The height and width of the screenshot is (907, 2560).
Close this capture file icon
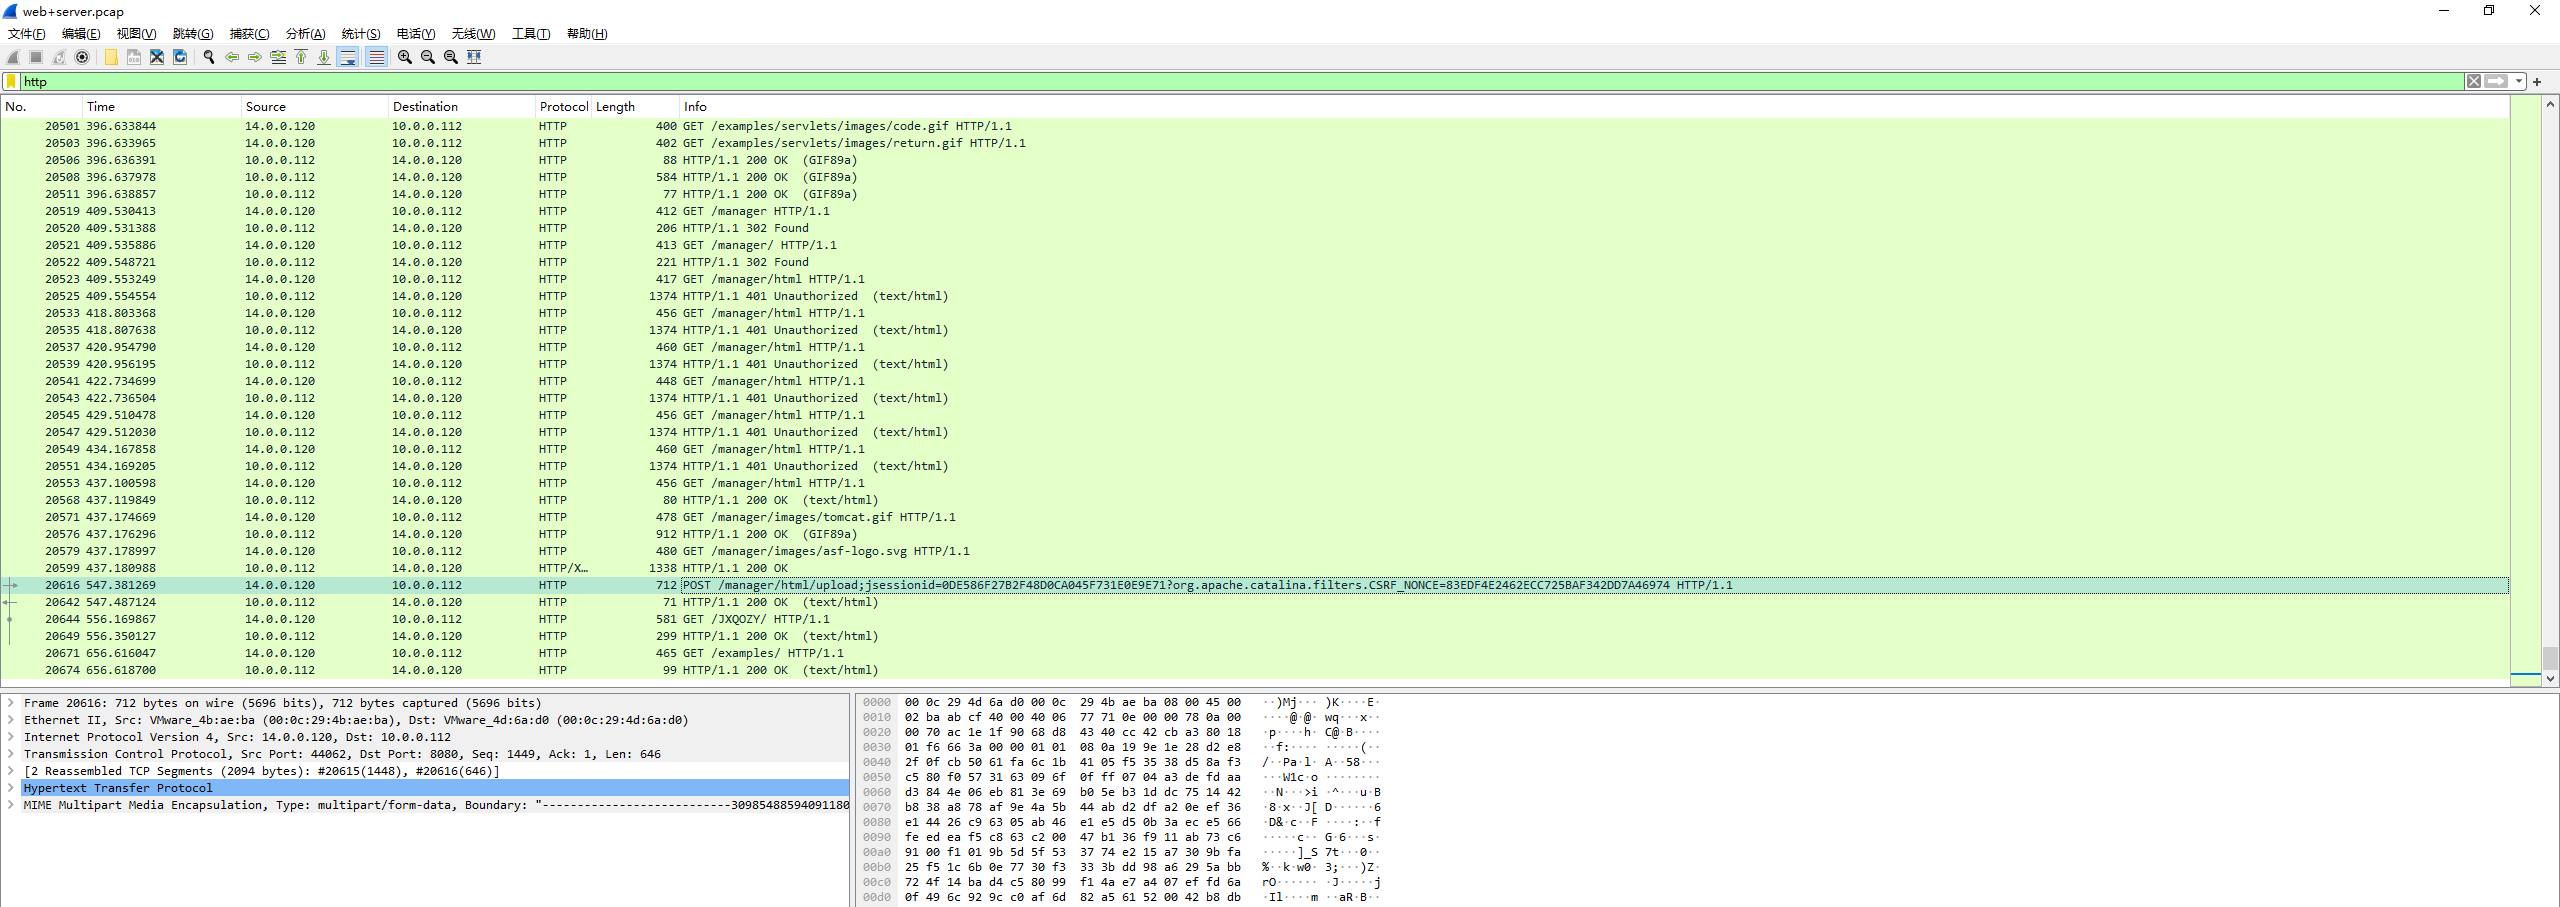157,57
